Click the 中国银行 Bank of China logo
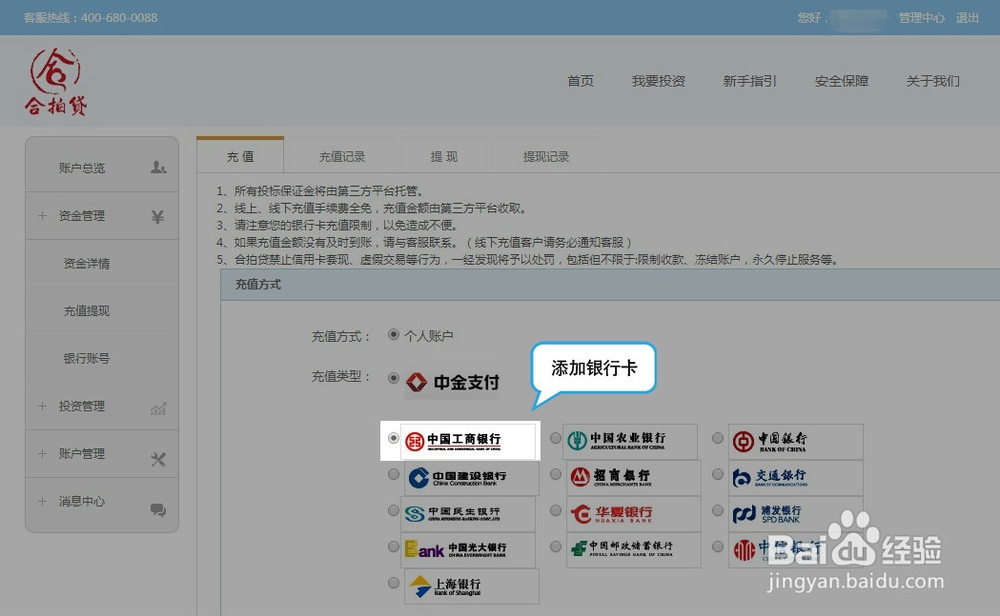The height and width of the screenshot is (616, 1000). coord(795,441)
